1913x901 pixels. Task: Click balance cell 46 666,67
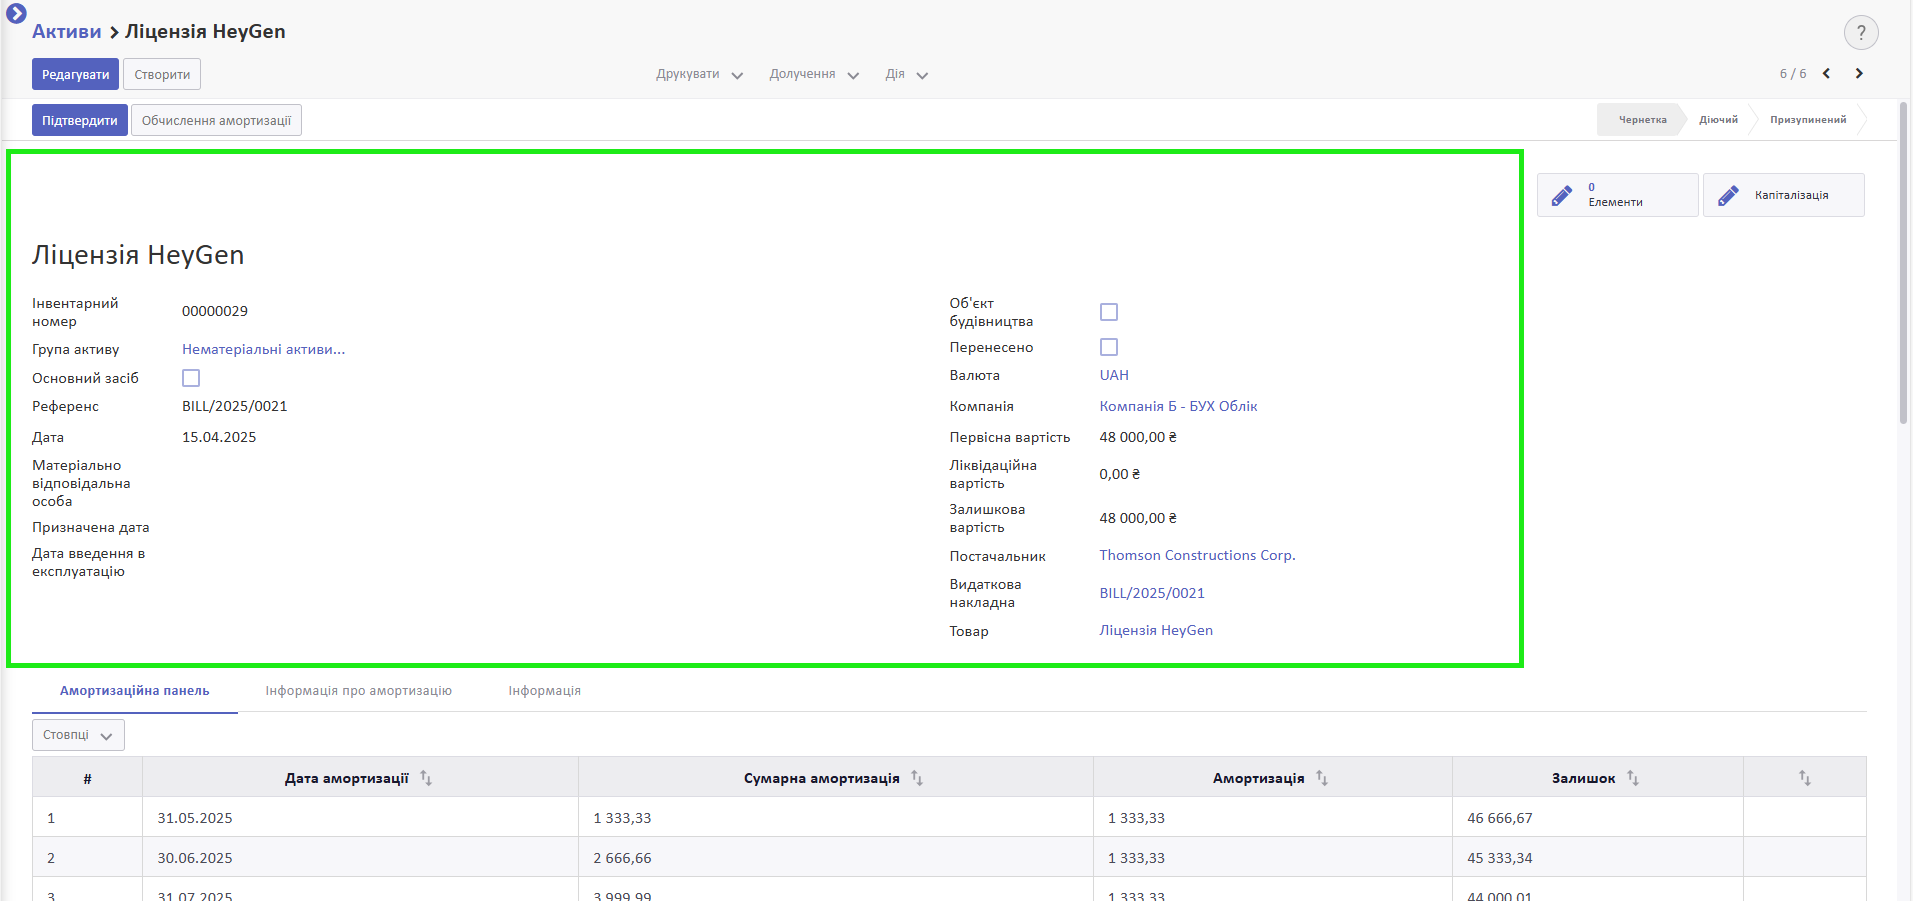[x=1597, y=817]
